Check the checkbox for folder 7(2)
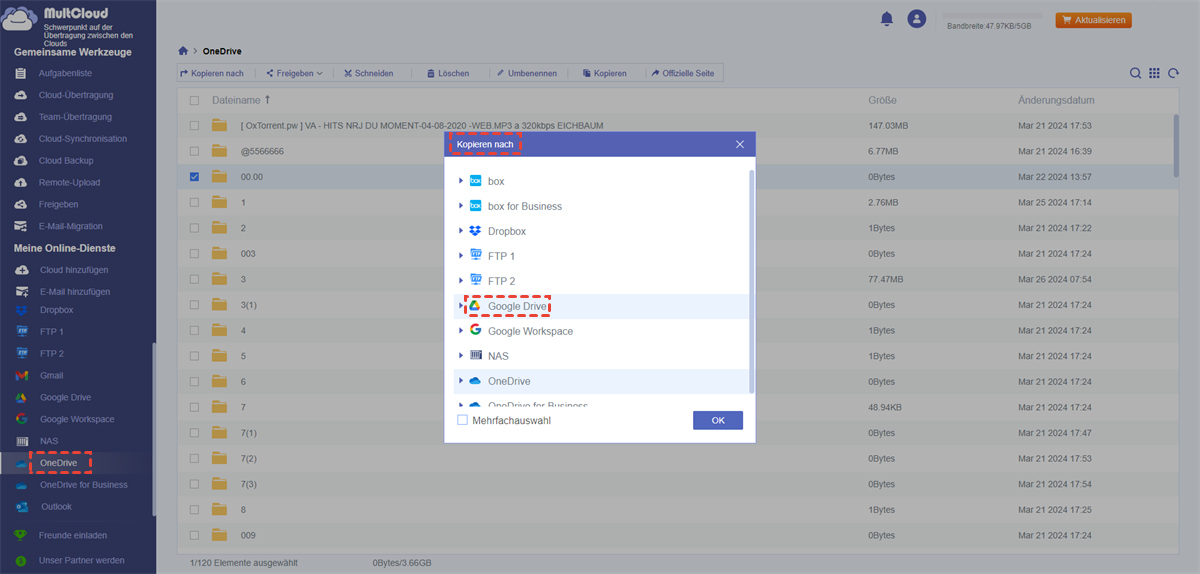The height and width of the screenshot is (574, 1200). [194, 459]
